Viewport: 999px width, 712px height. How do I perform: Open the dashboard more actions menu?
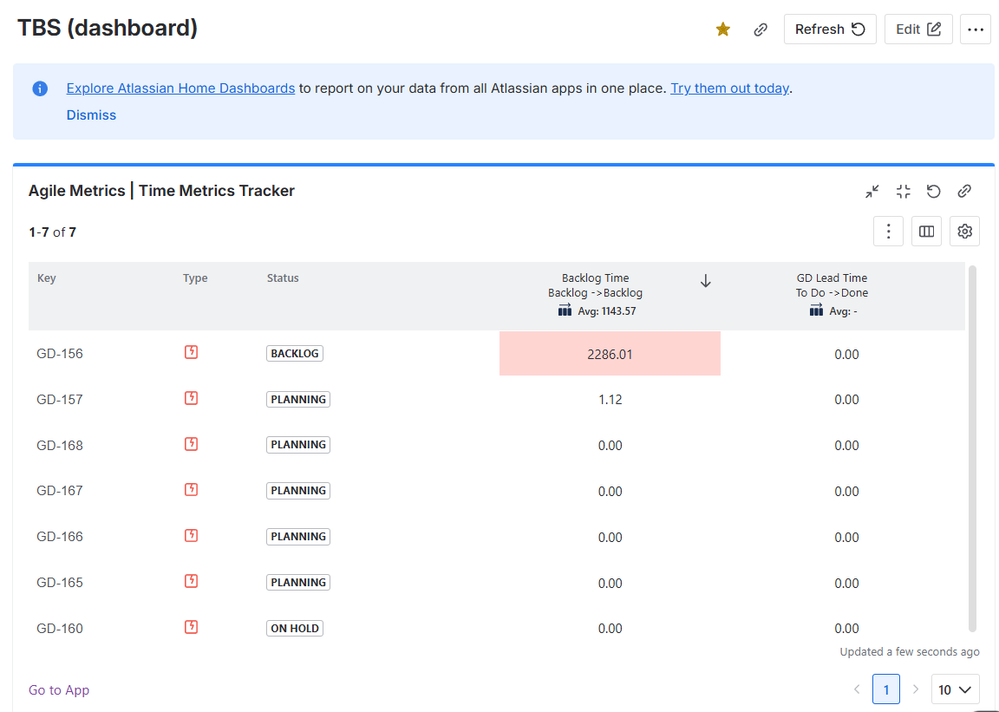(x=975, y=29)
